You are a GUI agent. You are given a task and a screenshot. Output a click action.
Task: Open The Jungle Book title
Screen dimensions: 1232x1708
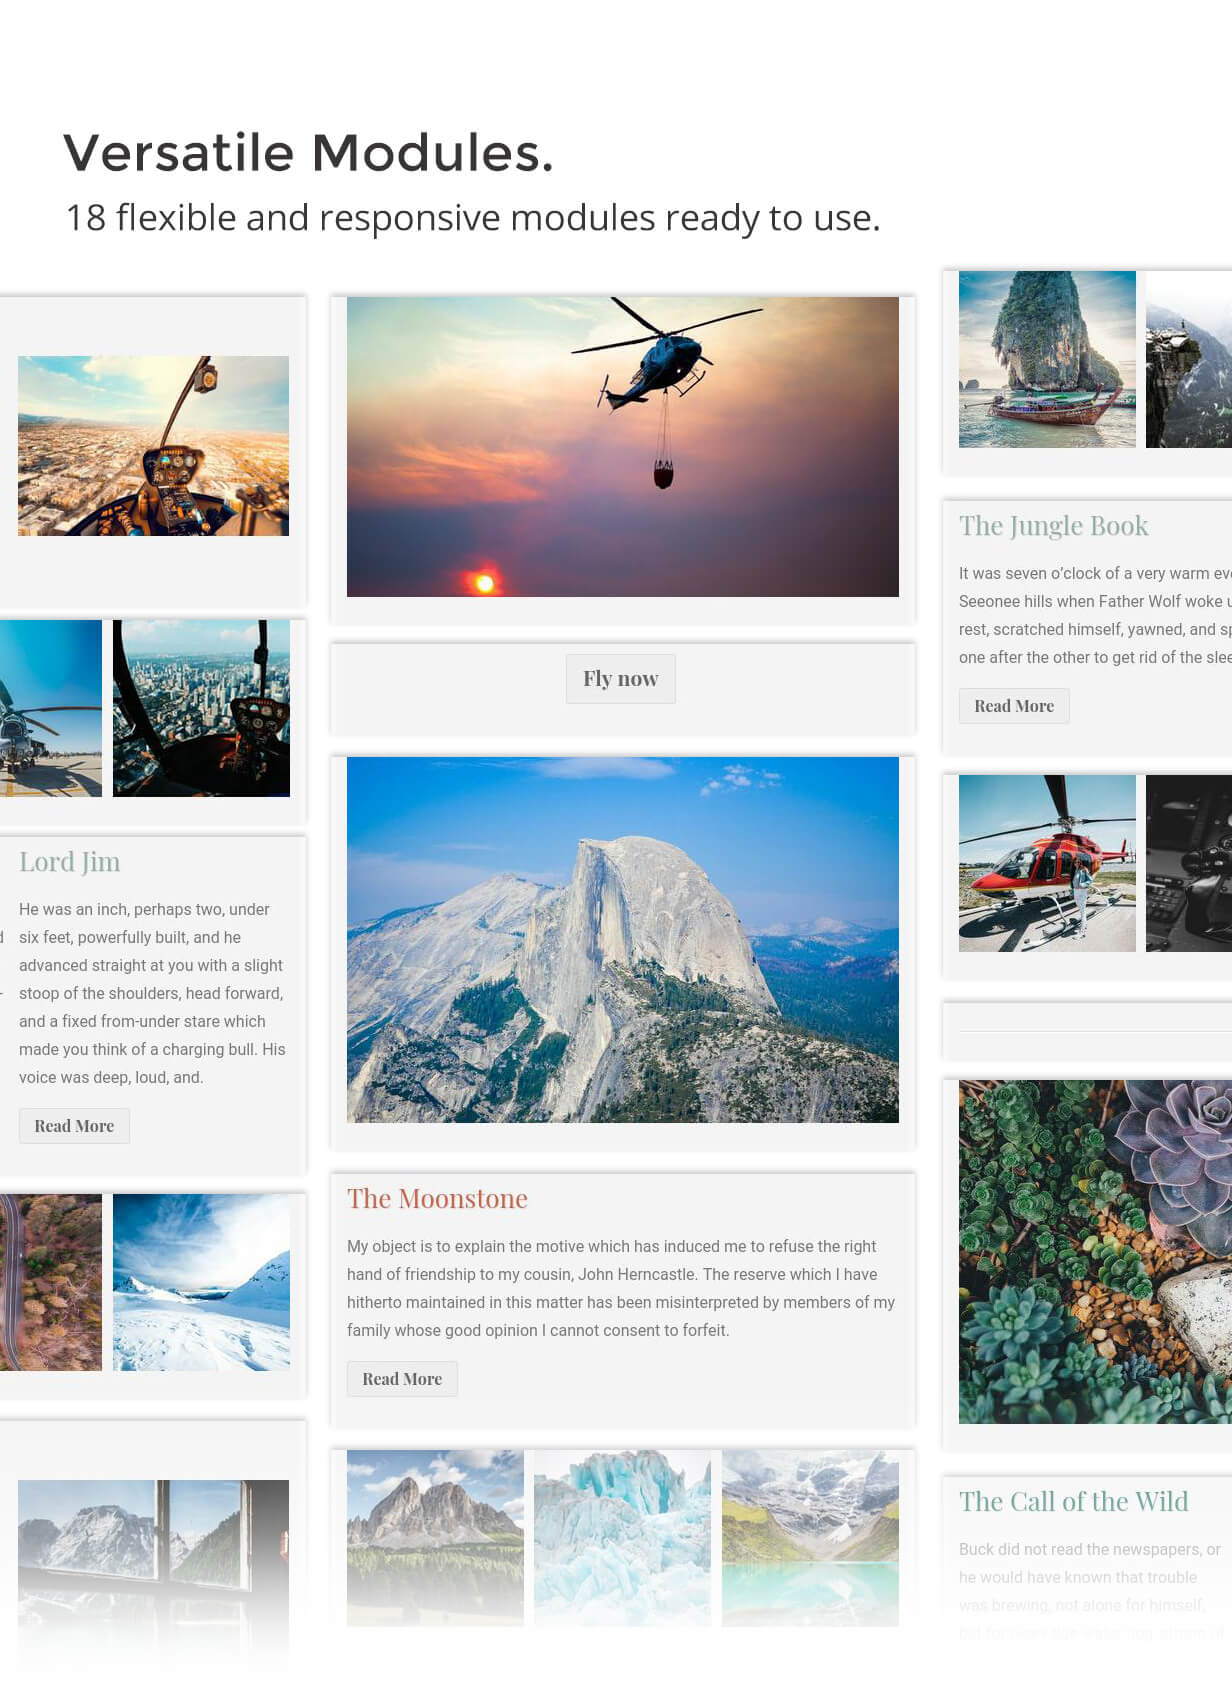tap(1053, 526)
